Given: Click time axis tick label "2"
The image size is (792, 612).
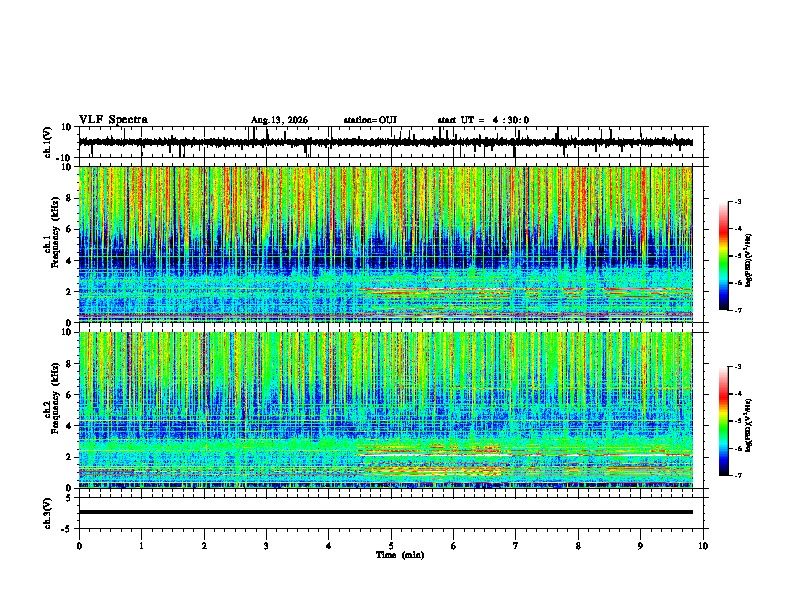Looking at the screenshot, I should point(204,546).
